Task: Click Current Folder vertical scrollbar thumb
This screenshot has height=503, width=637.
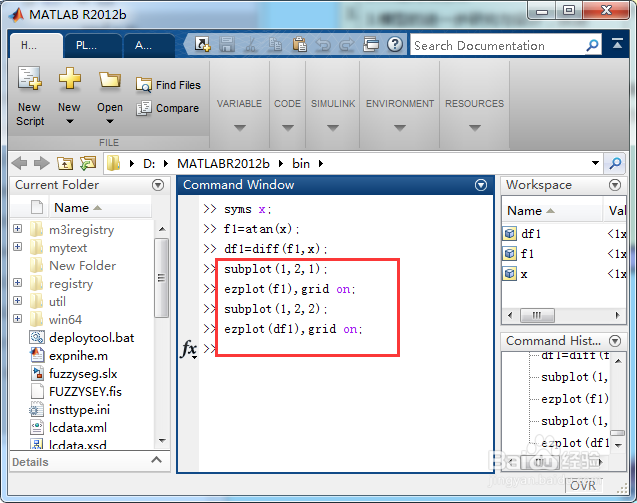Action: coord(162,278)
